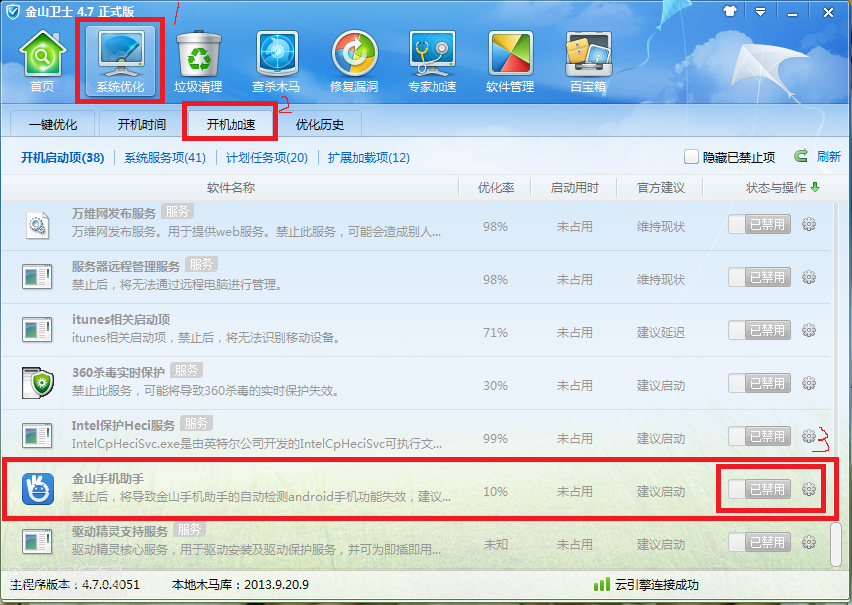Click the 360杀毒实时保护 shield icon
This screenshot has height=605, width=852.
point(37,383)
